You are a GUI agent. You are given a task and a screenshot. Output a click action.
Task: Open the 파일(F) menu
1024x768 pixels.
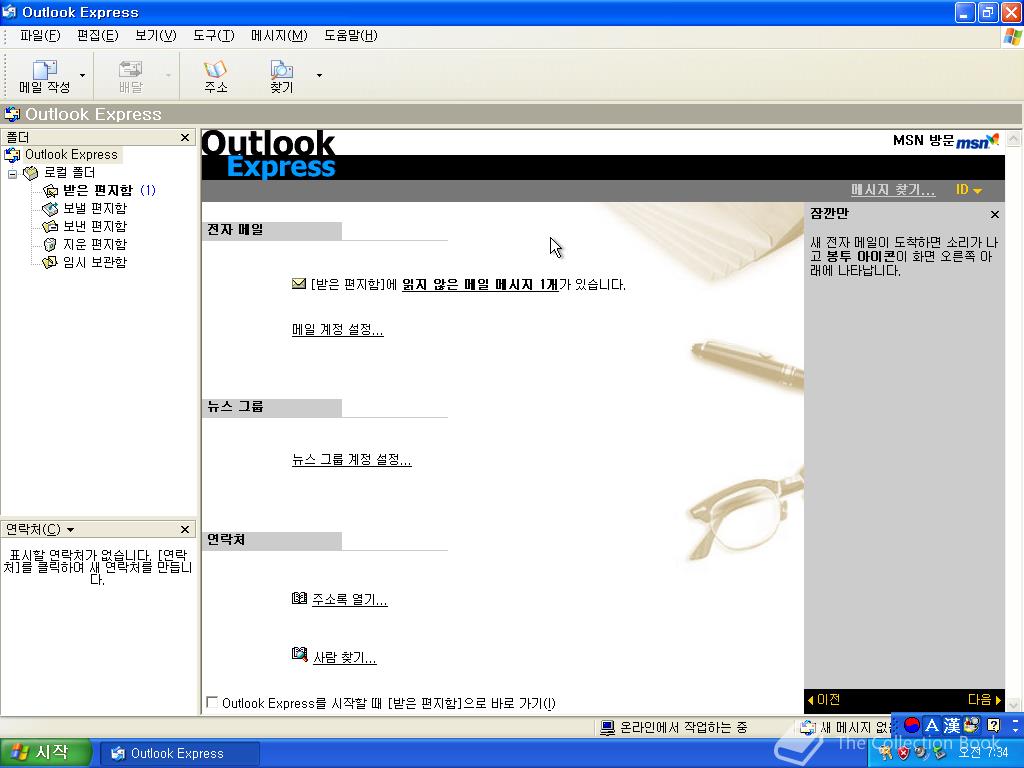40,36
